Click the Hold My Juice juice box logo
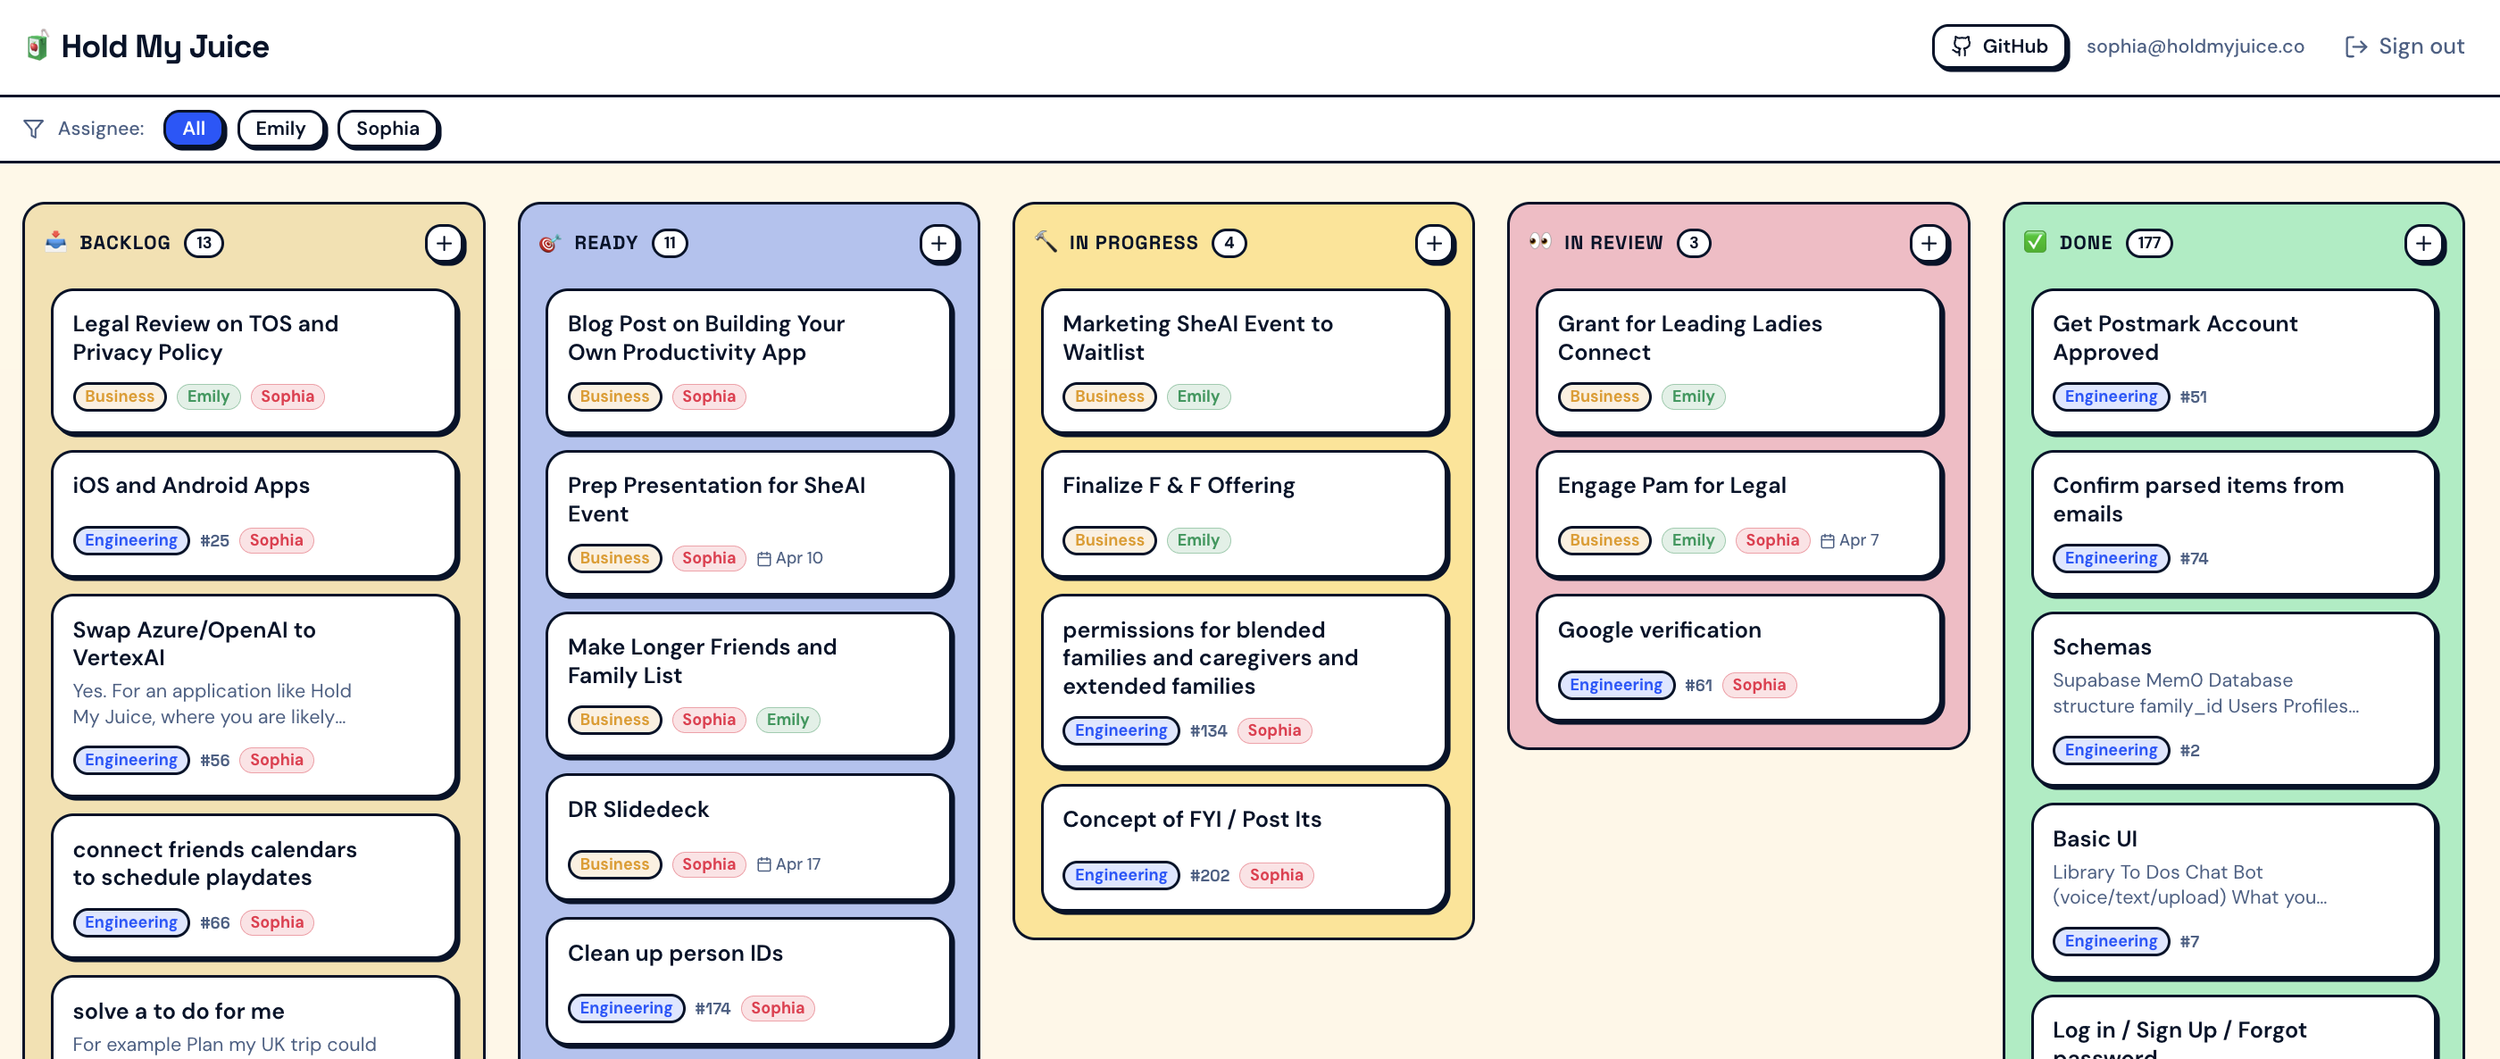Viewport: 2500px width, 1059px height. tap(36, 45)
